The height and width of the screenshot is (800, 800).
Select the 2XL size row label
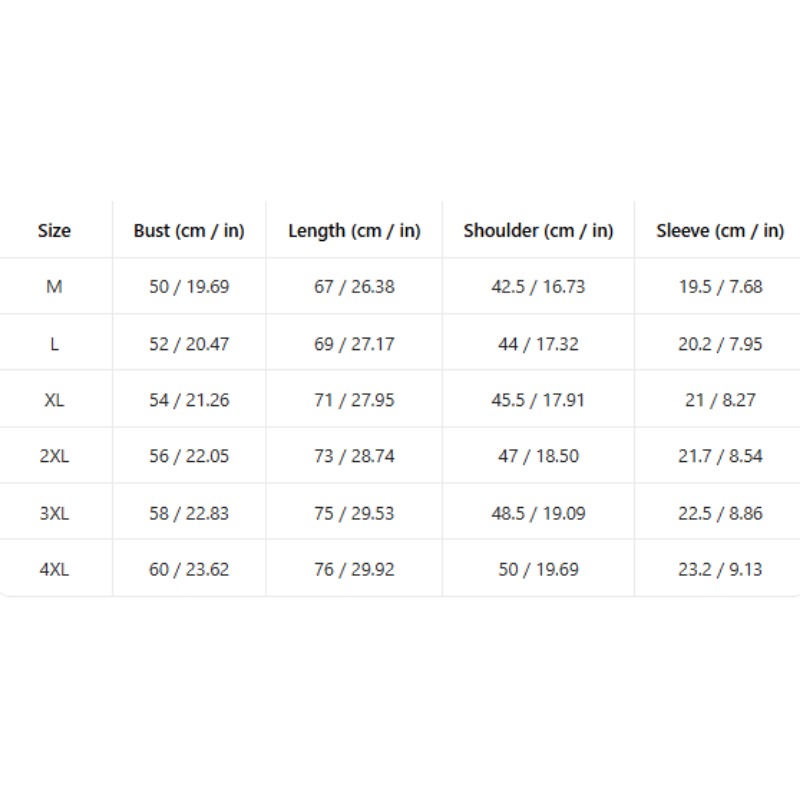point(54,456)
